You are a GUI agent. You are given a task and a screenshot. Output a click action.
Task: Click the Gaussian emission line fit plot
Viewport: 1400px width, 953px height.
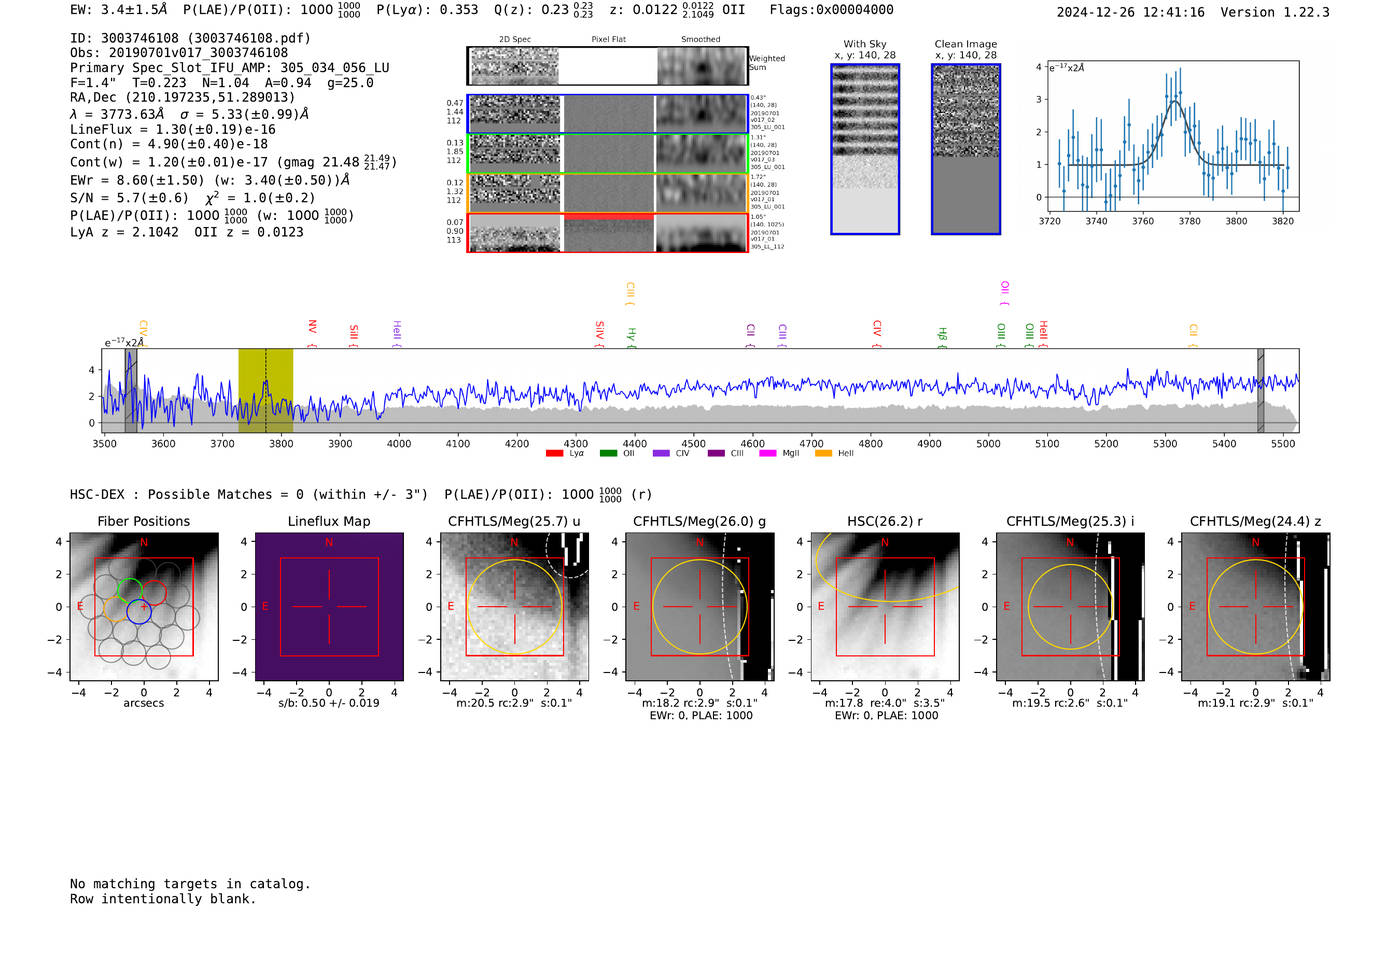pos(1174,136)
